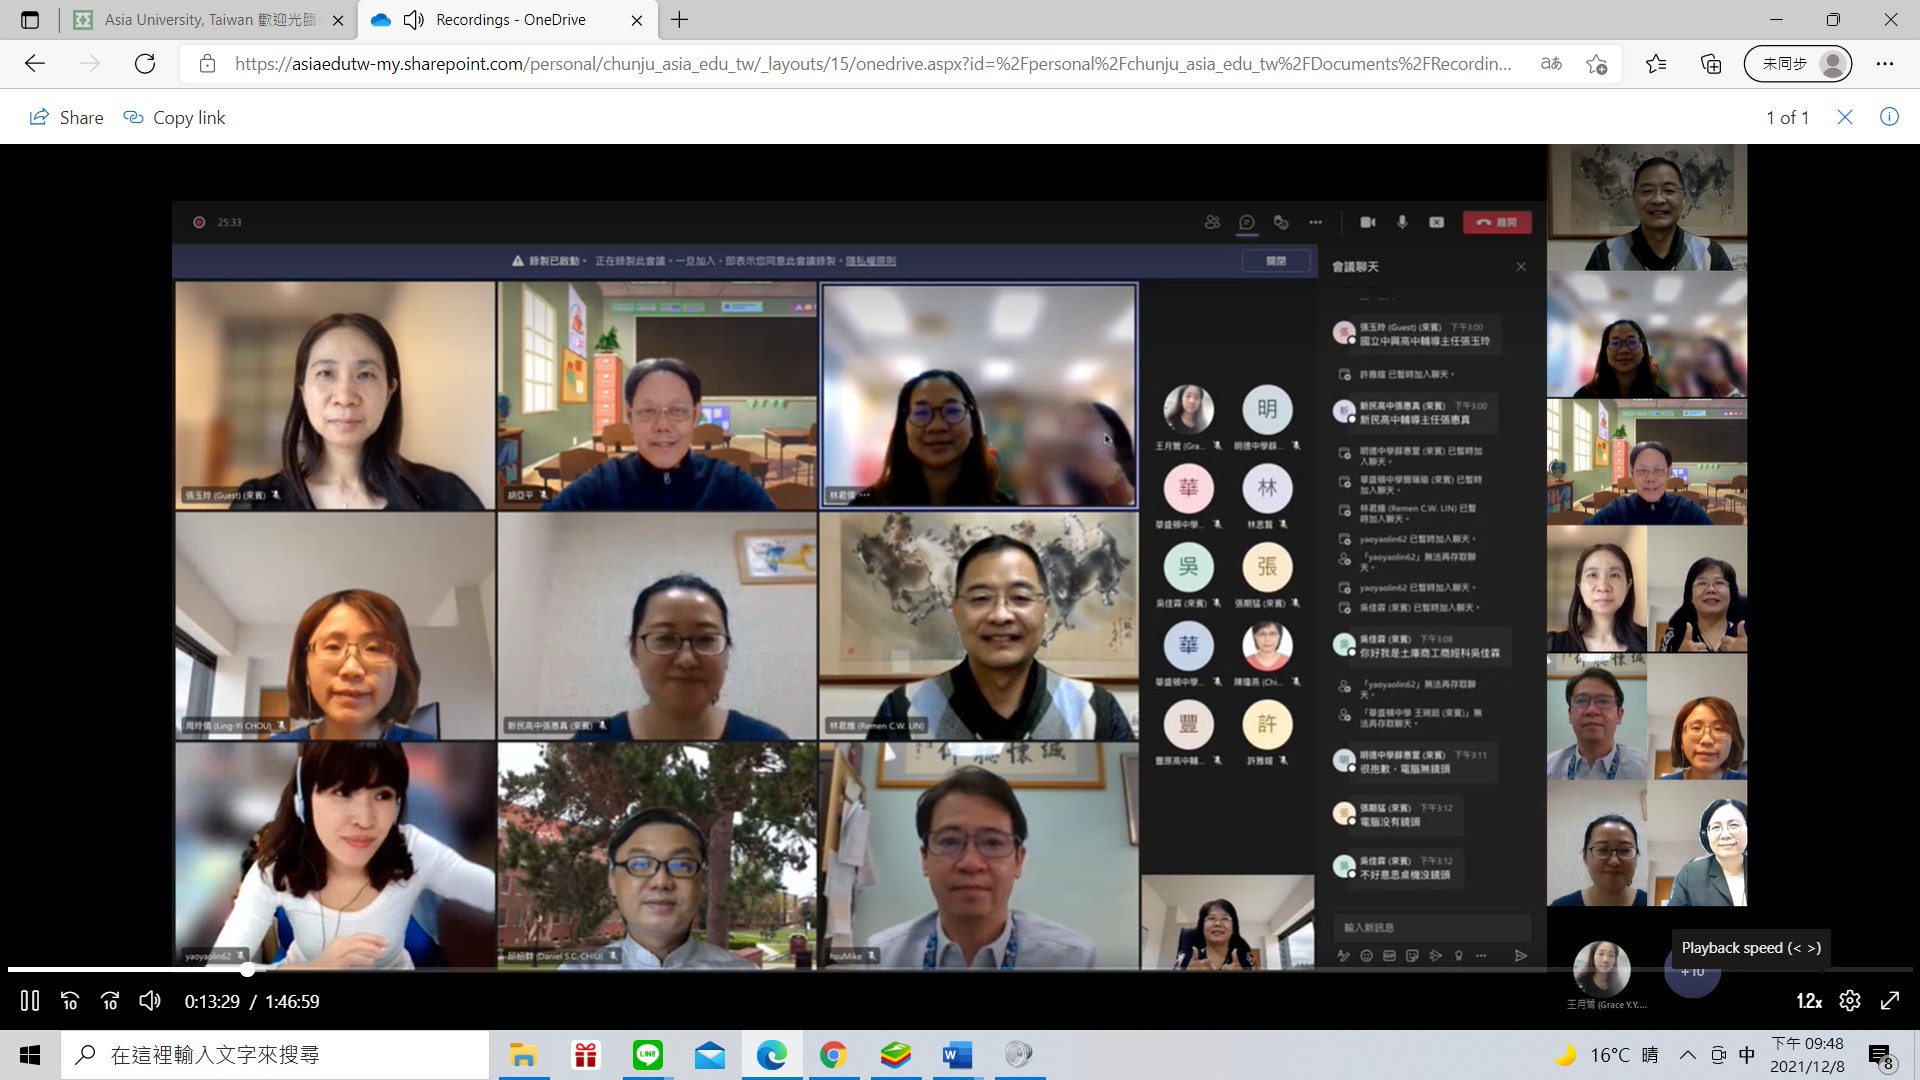This screenshot has height=1080, width=1920.
Task: Open the Mail app on the taskbar
Action: 710,1055
